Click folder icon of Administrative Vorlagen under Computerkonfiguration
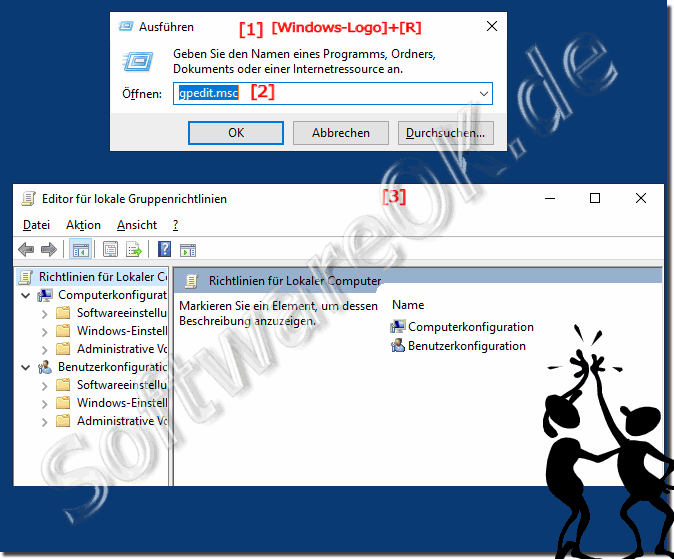 tap(63, 349)
